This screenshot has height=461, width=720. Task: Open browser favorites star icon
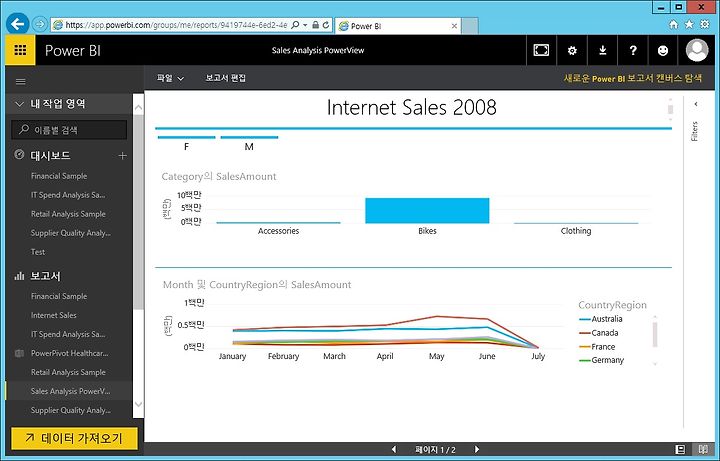click(689, 24)
